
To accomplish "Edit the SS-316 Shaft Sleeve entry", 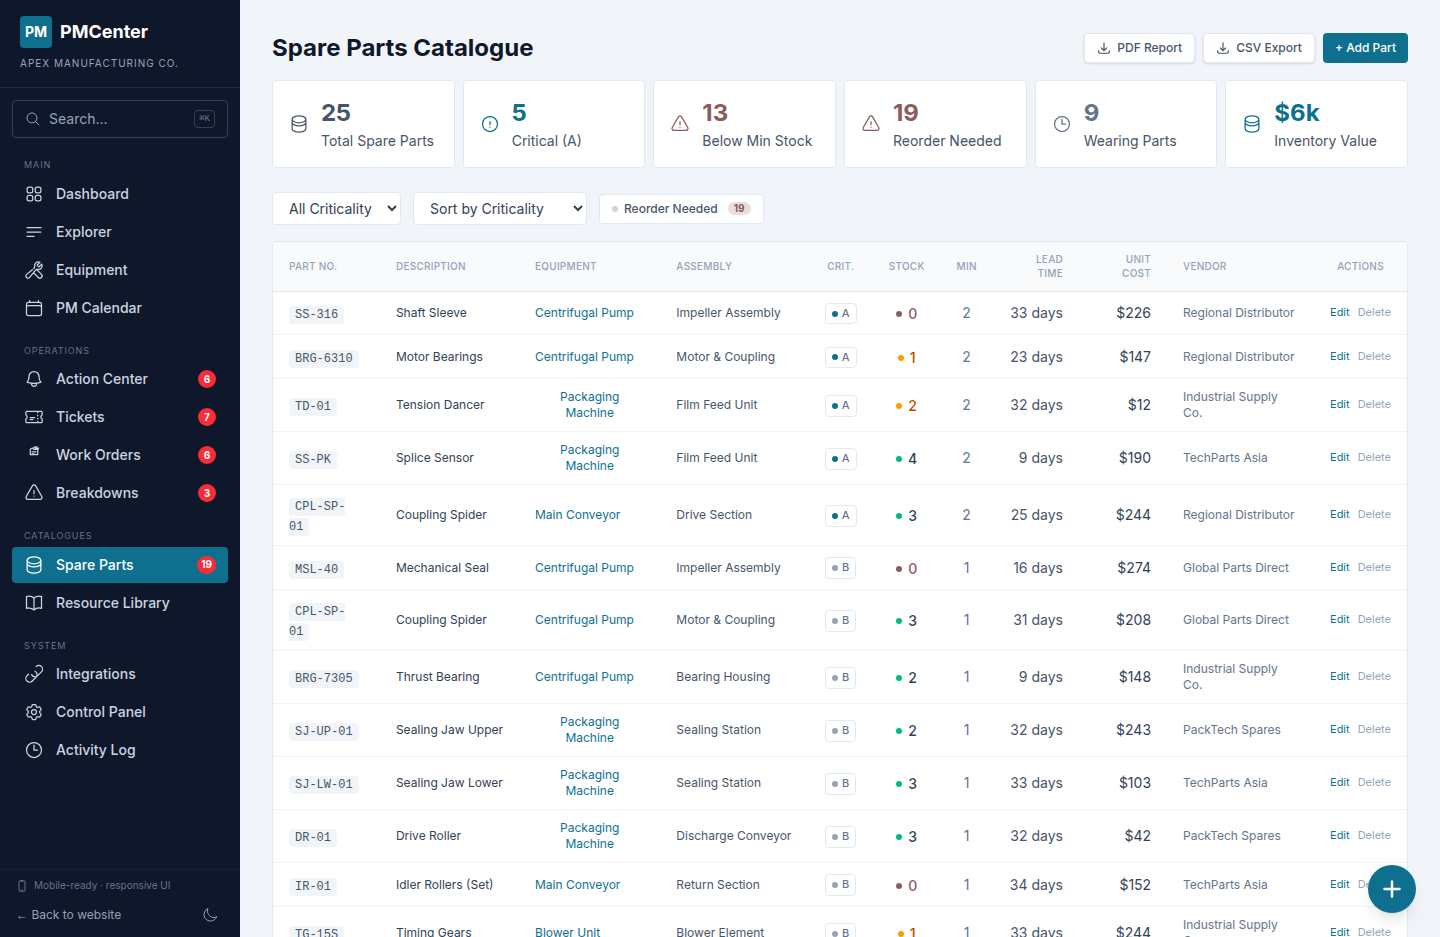I will coord(1339,312).
